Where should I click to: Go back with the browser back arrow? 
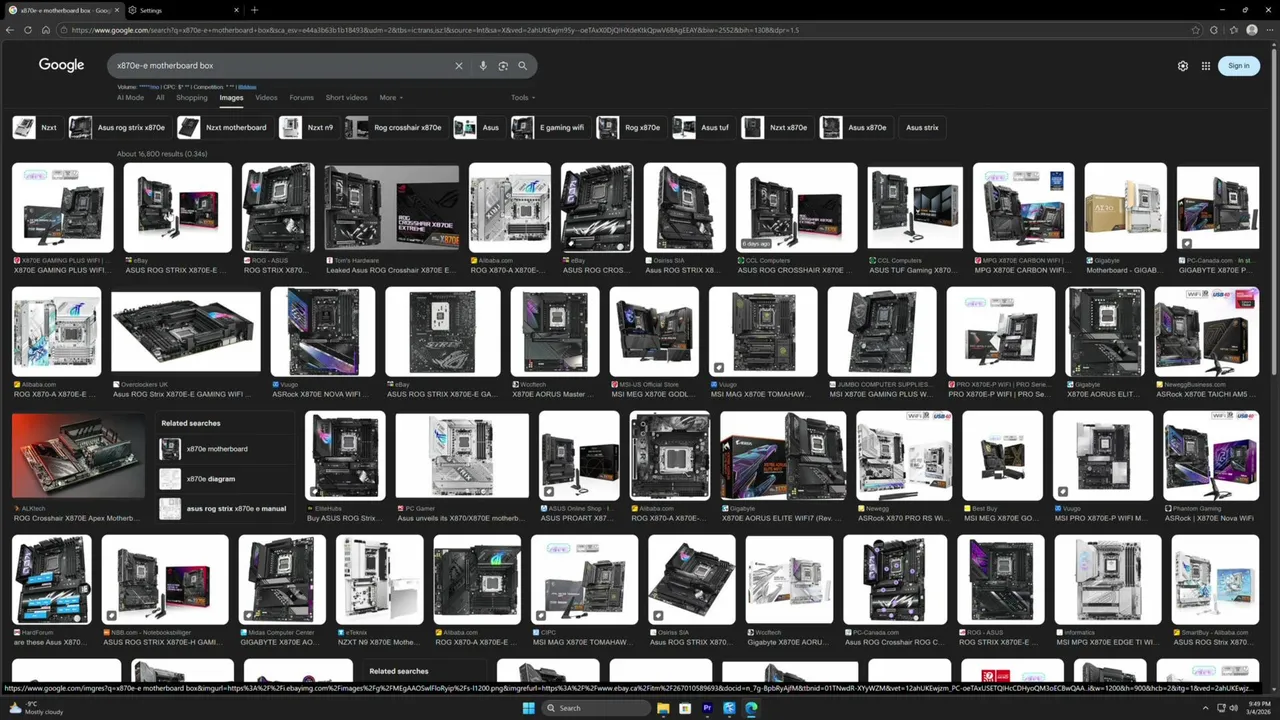tap(10, 30)
